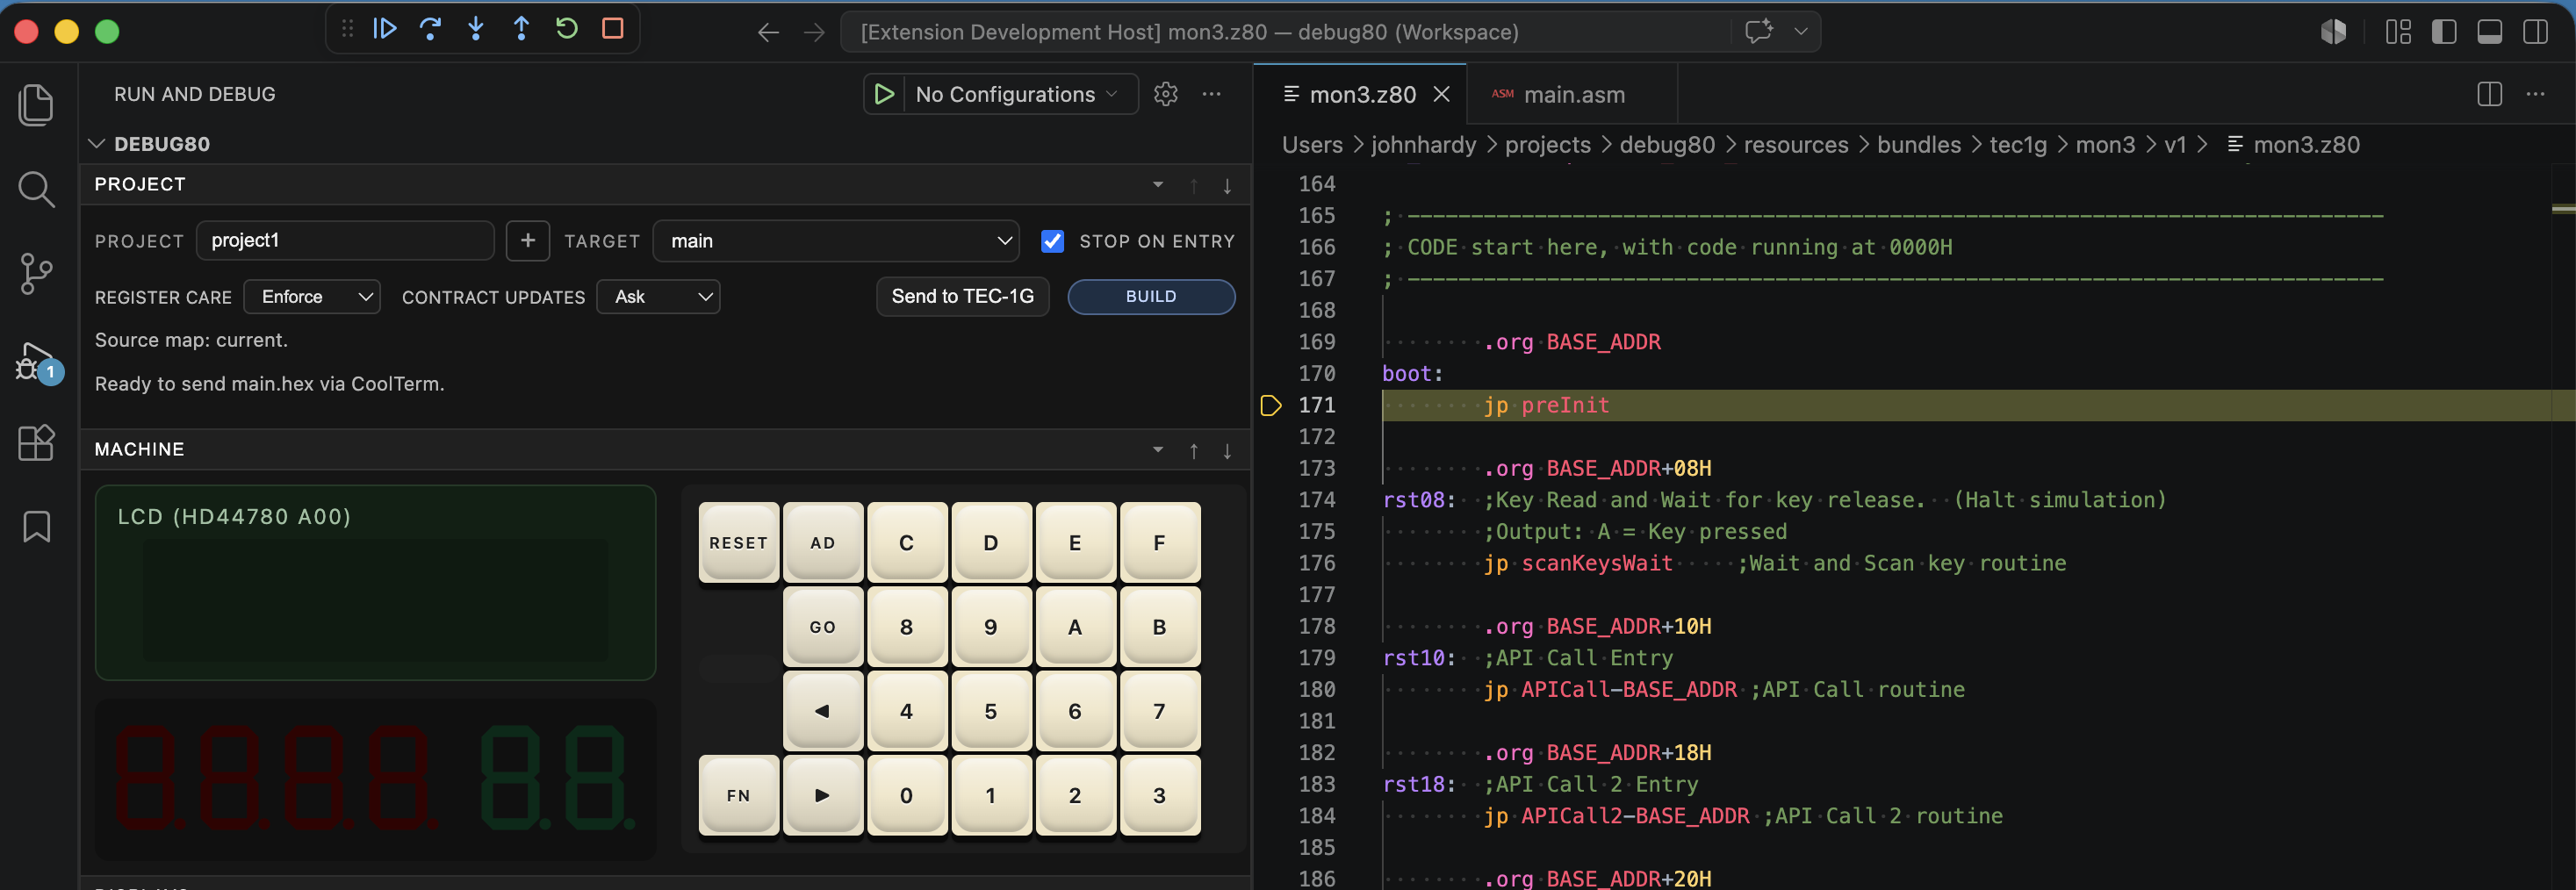Close the mon3.z80 tab
The width and height of the screenshot is (2576, 890).
click(1442, 94)
